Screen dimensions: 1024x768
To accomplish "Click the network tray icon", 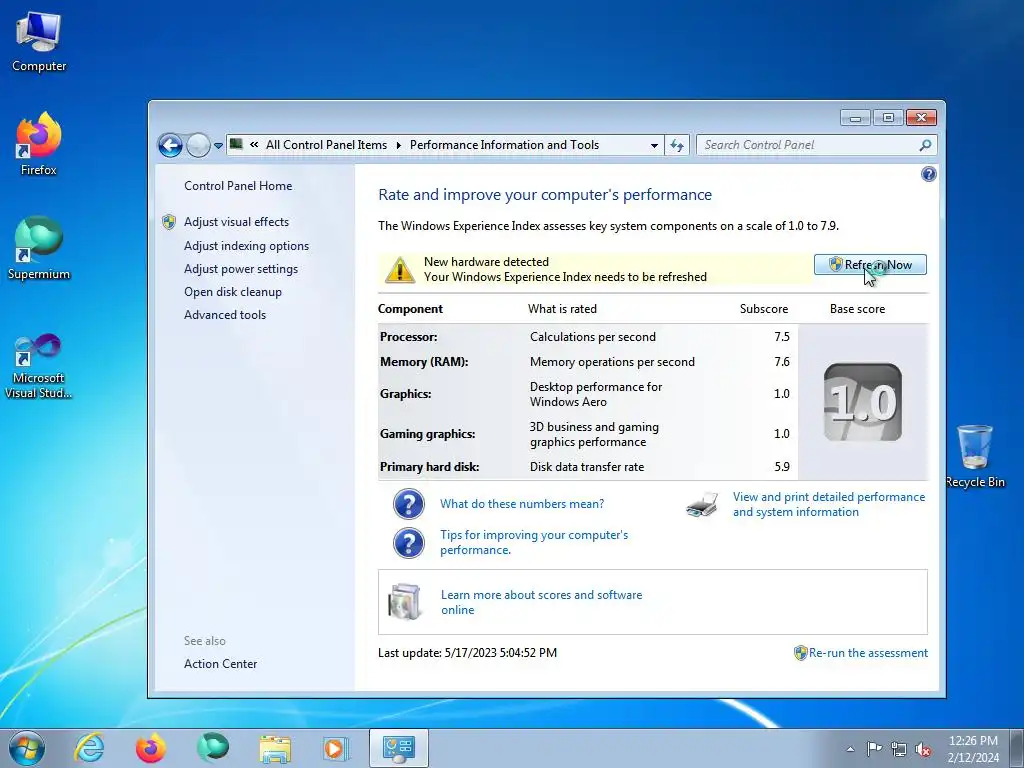I will pos(899,749).
